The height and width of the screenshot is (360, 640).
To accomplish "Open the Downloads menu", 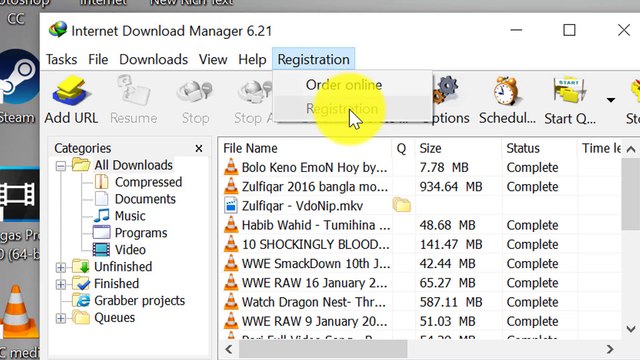I will [153, 60].
